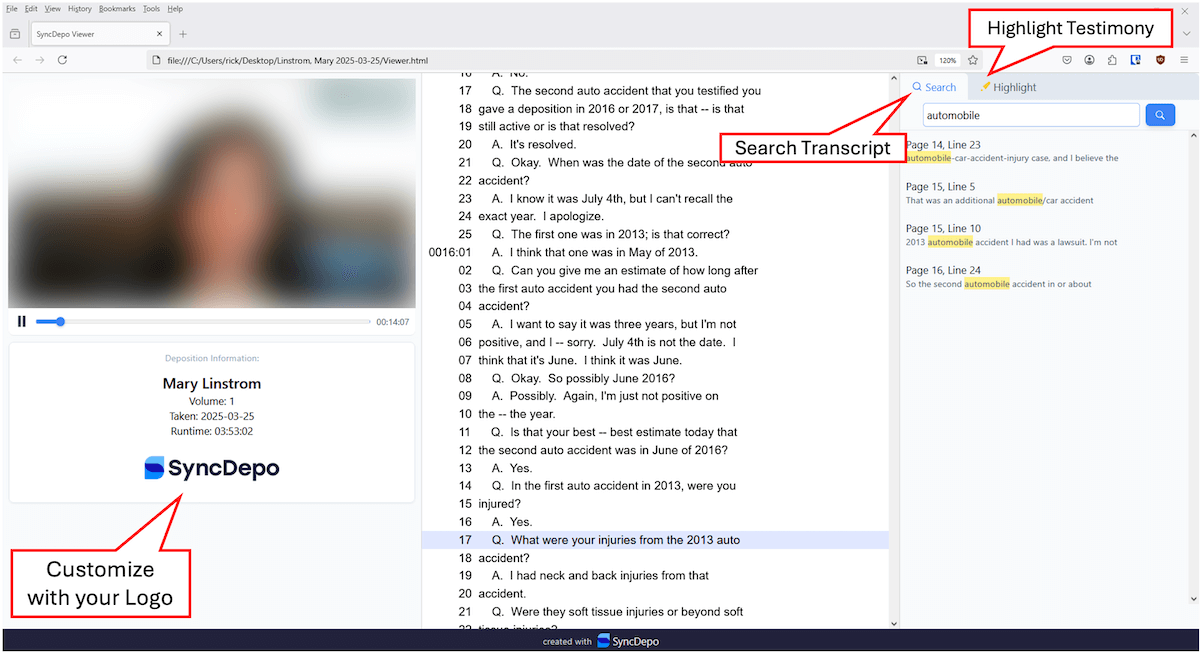Save page to Pocket

1067,60
